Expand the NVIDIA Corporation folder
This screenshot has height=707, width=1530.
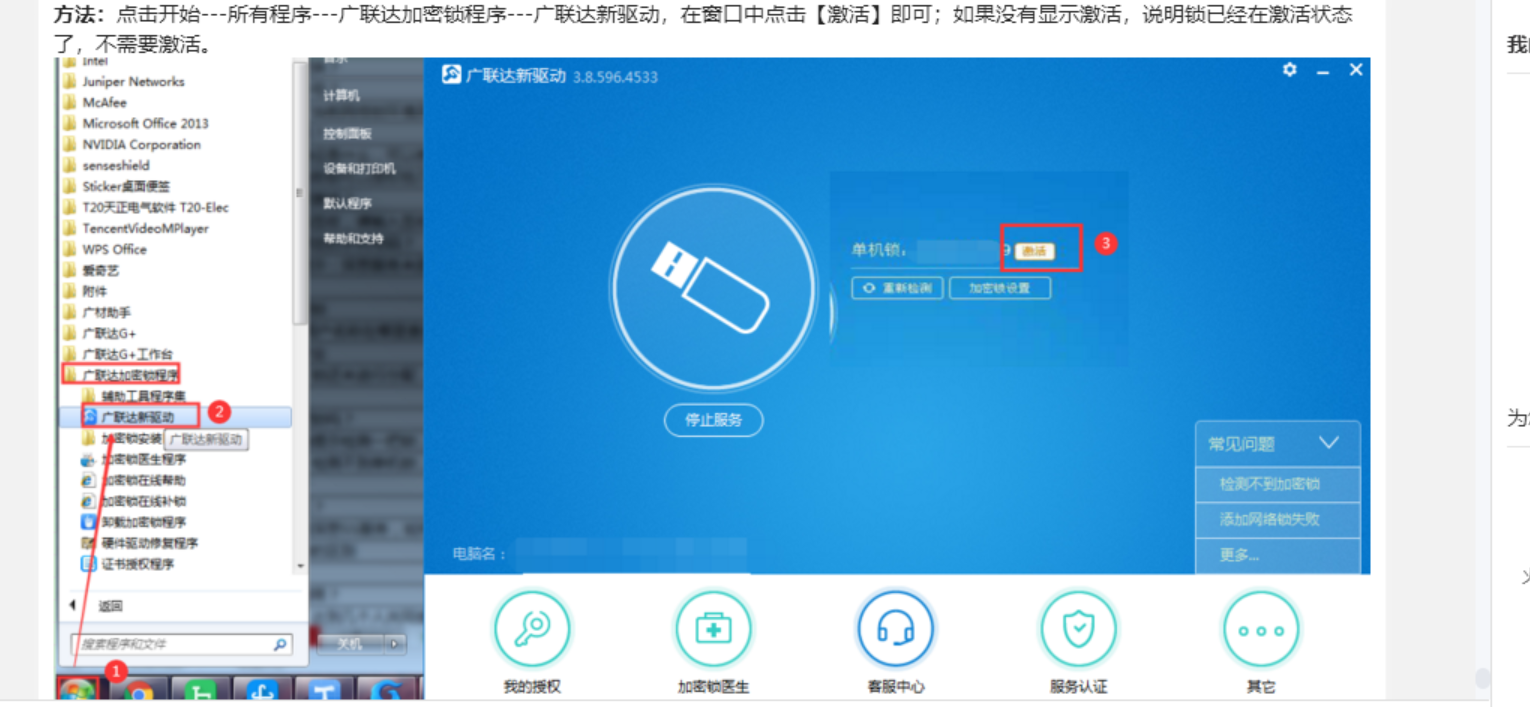pyautogui.click(x=131, y=144)
